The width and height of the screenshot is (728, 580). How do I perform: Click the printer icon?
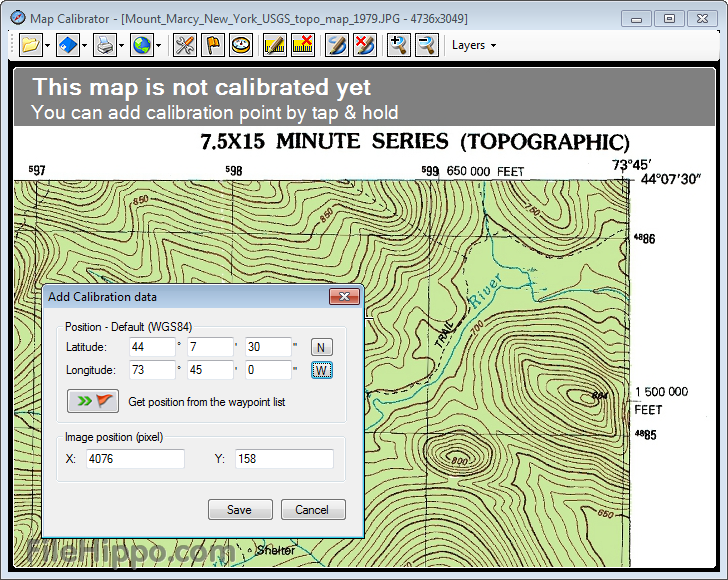click(105, 46)
